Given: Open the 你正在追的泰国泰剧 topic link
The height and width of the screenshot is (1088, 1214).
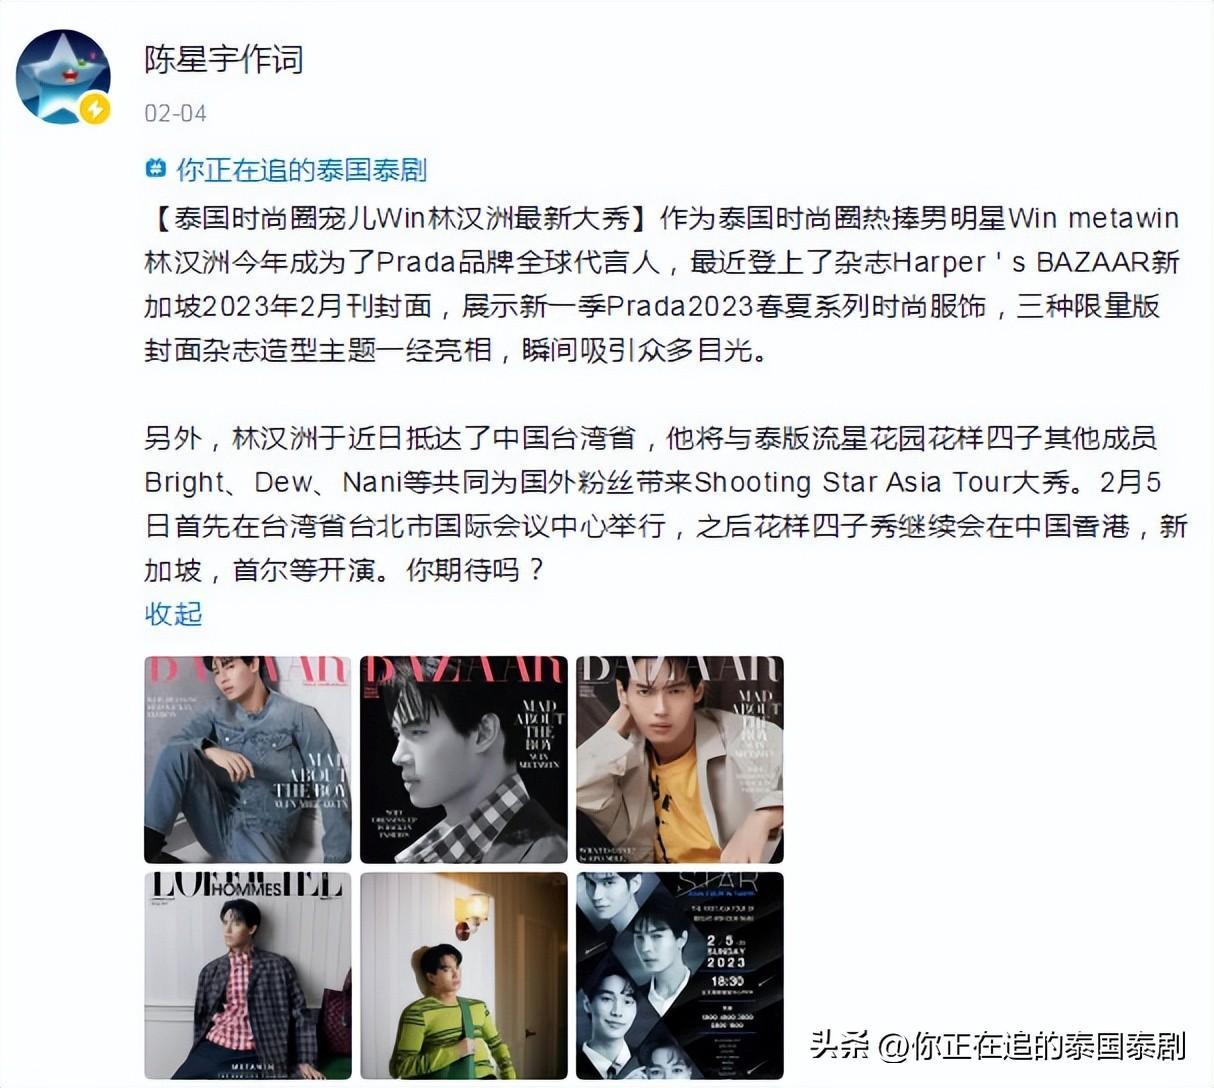Looking at the screenshot, I should (x=301, y=169).
